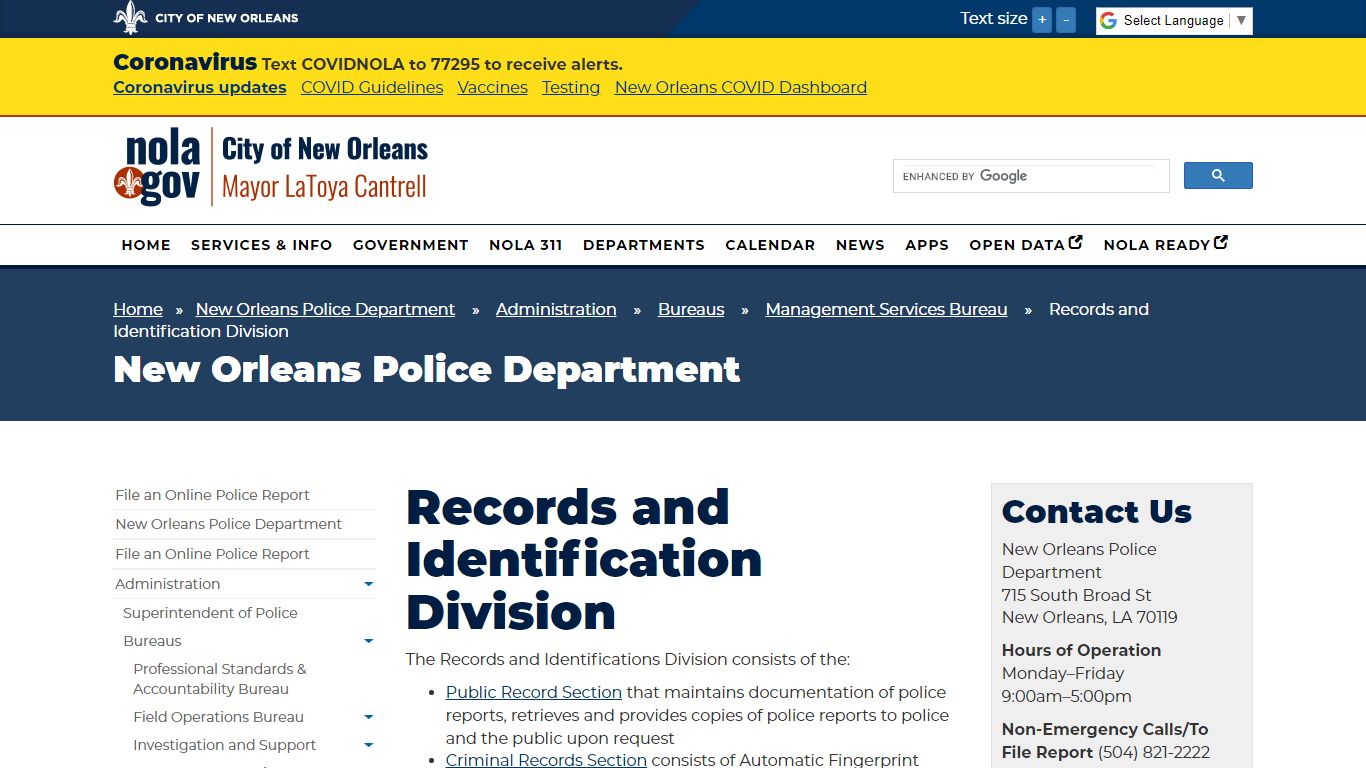Open the NEWS menu item
This screenshot has width=1366, height=768.
pyautogui.click(x=860, y=245)
